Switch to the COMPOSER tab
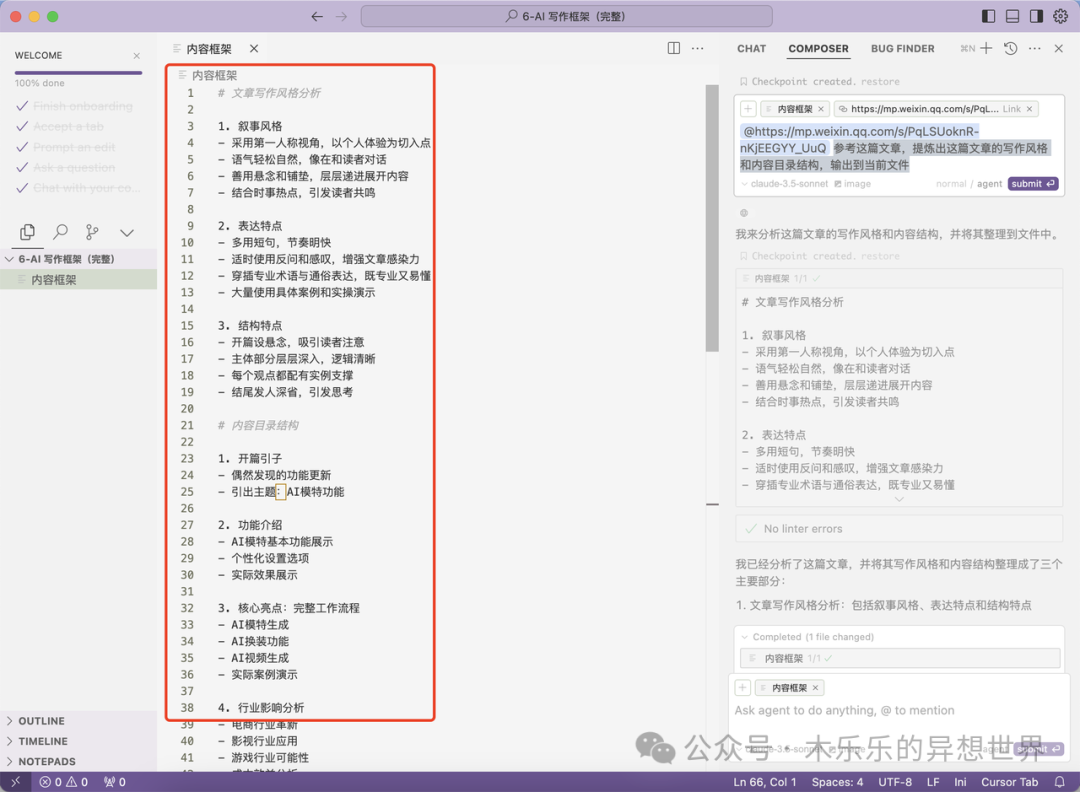 (818, 49)
